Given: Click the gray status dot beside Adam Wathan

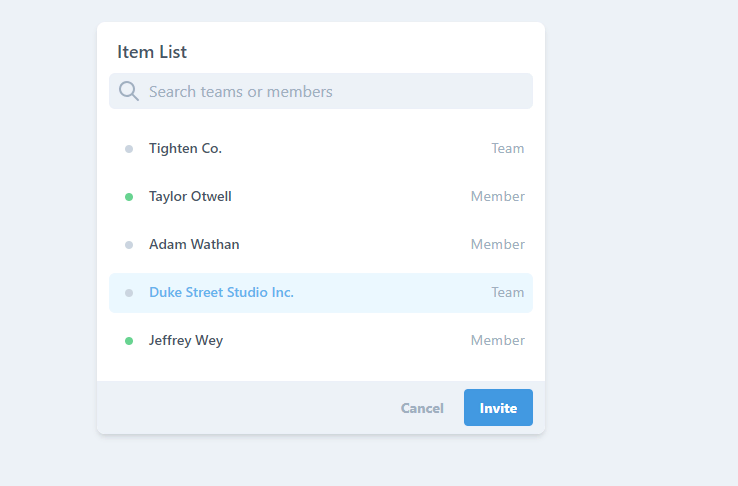Looking at the screenshot, I should 129,245.
